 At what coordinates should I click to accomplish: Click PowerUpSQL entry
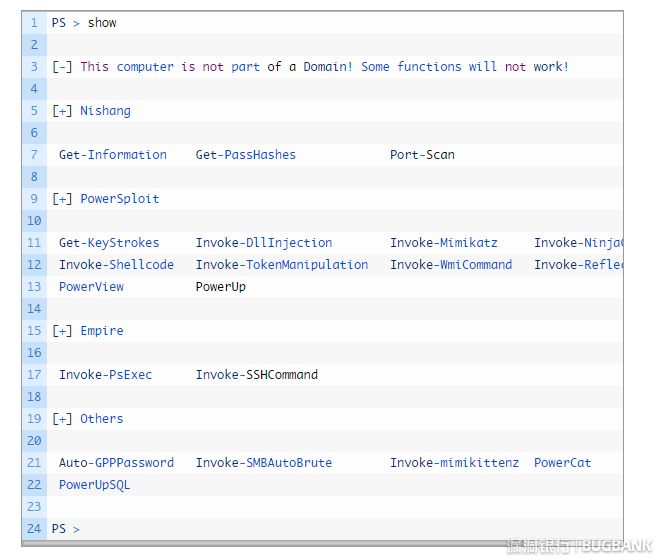coord(95,485)
